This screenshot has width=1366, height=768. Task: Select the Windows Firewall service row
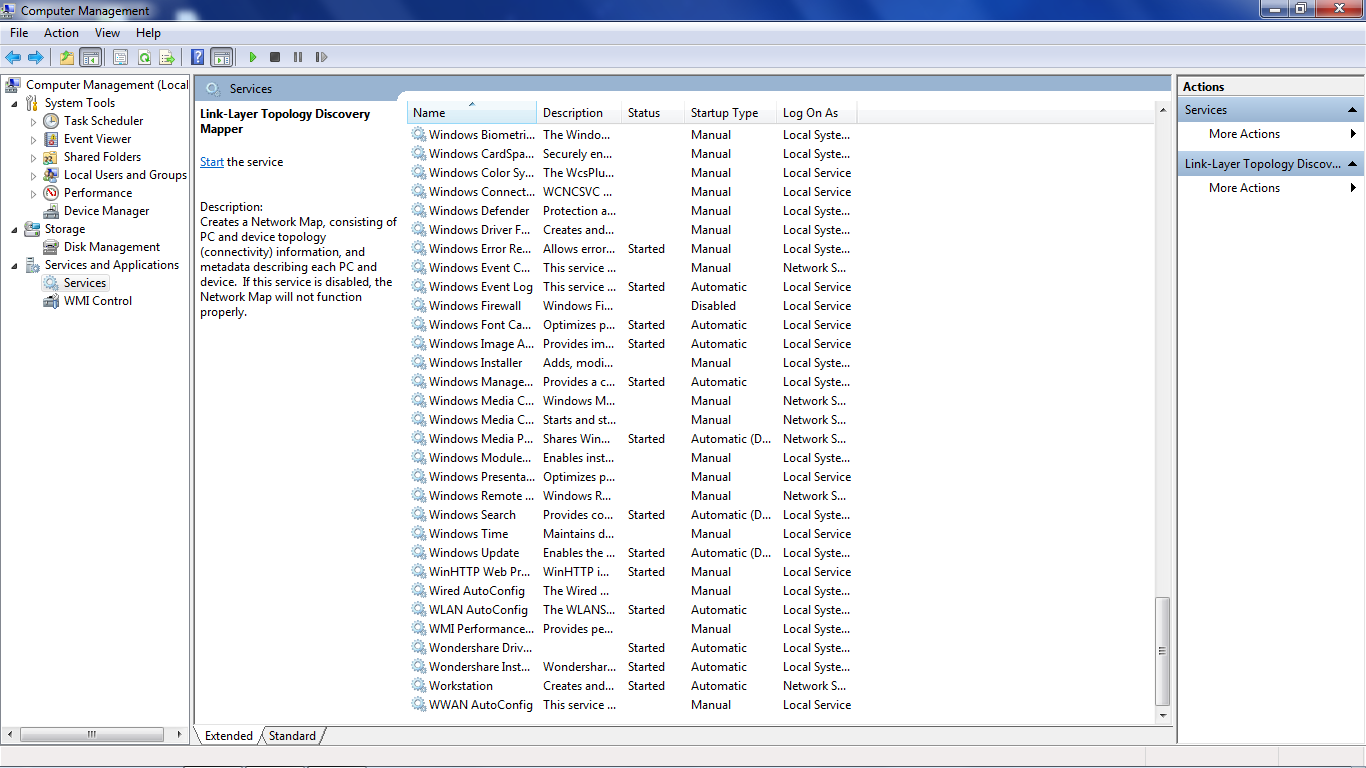[x=632, y=306]
